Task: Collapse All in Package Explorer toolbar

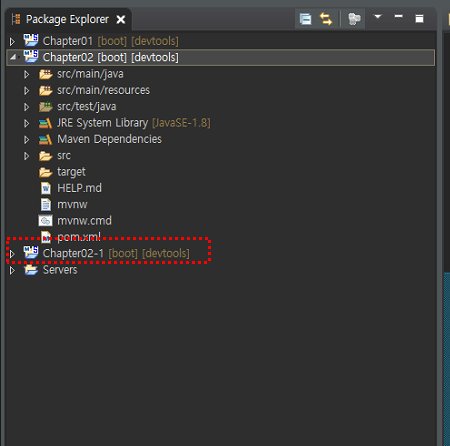Action: [x=305, y=19]
